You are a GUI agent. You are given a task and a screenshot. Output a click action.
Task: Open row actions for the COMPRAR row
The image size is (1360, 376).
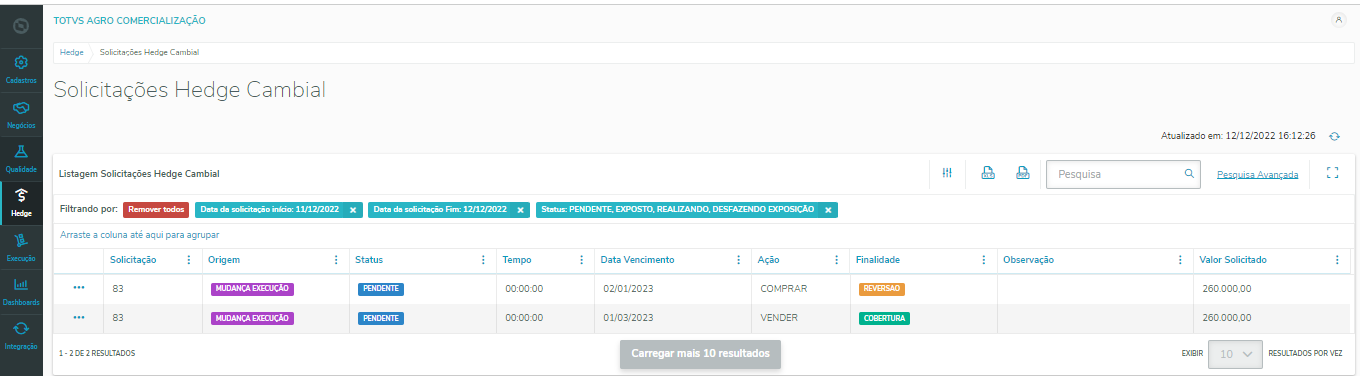point(79,288)
